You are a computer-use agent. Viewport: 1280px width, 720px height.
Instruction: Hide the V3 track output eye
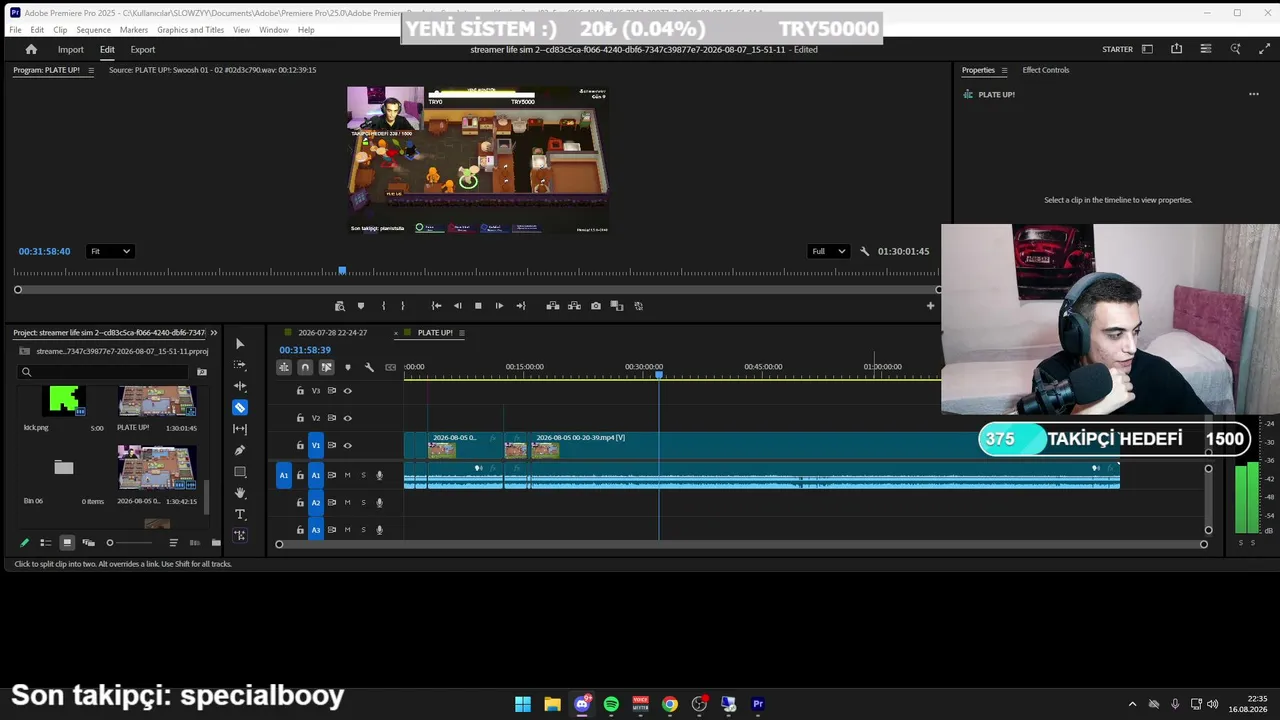click(x=348, y=391)
